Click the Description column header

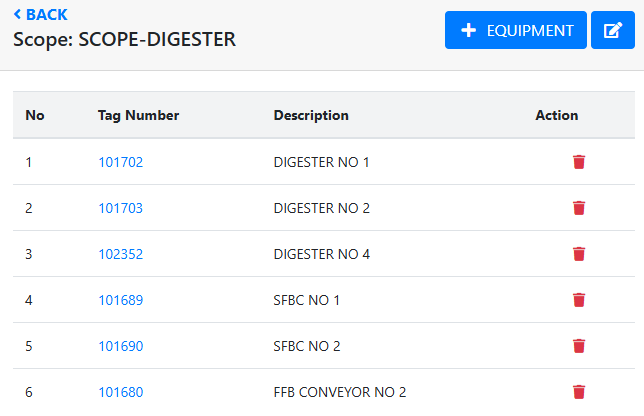(311, 115)
